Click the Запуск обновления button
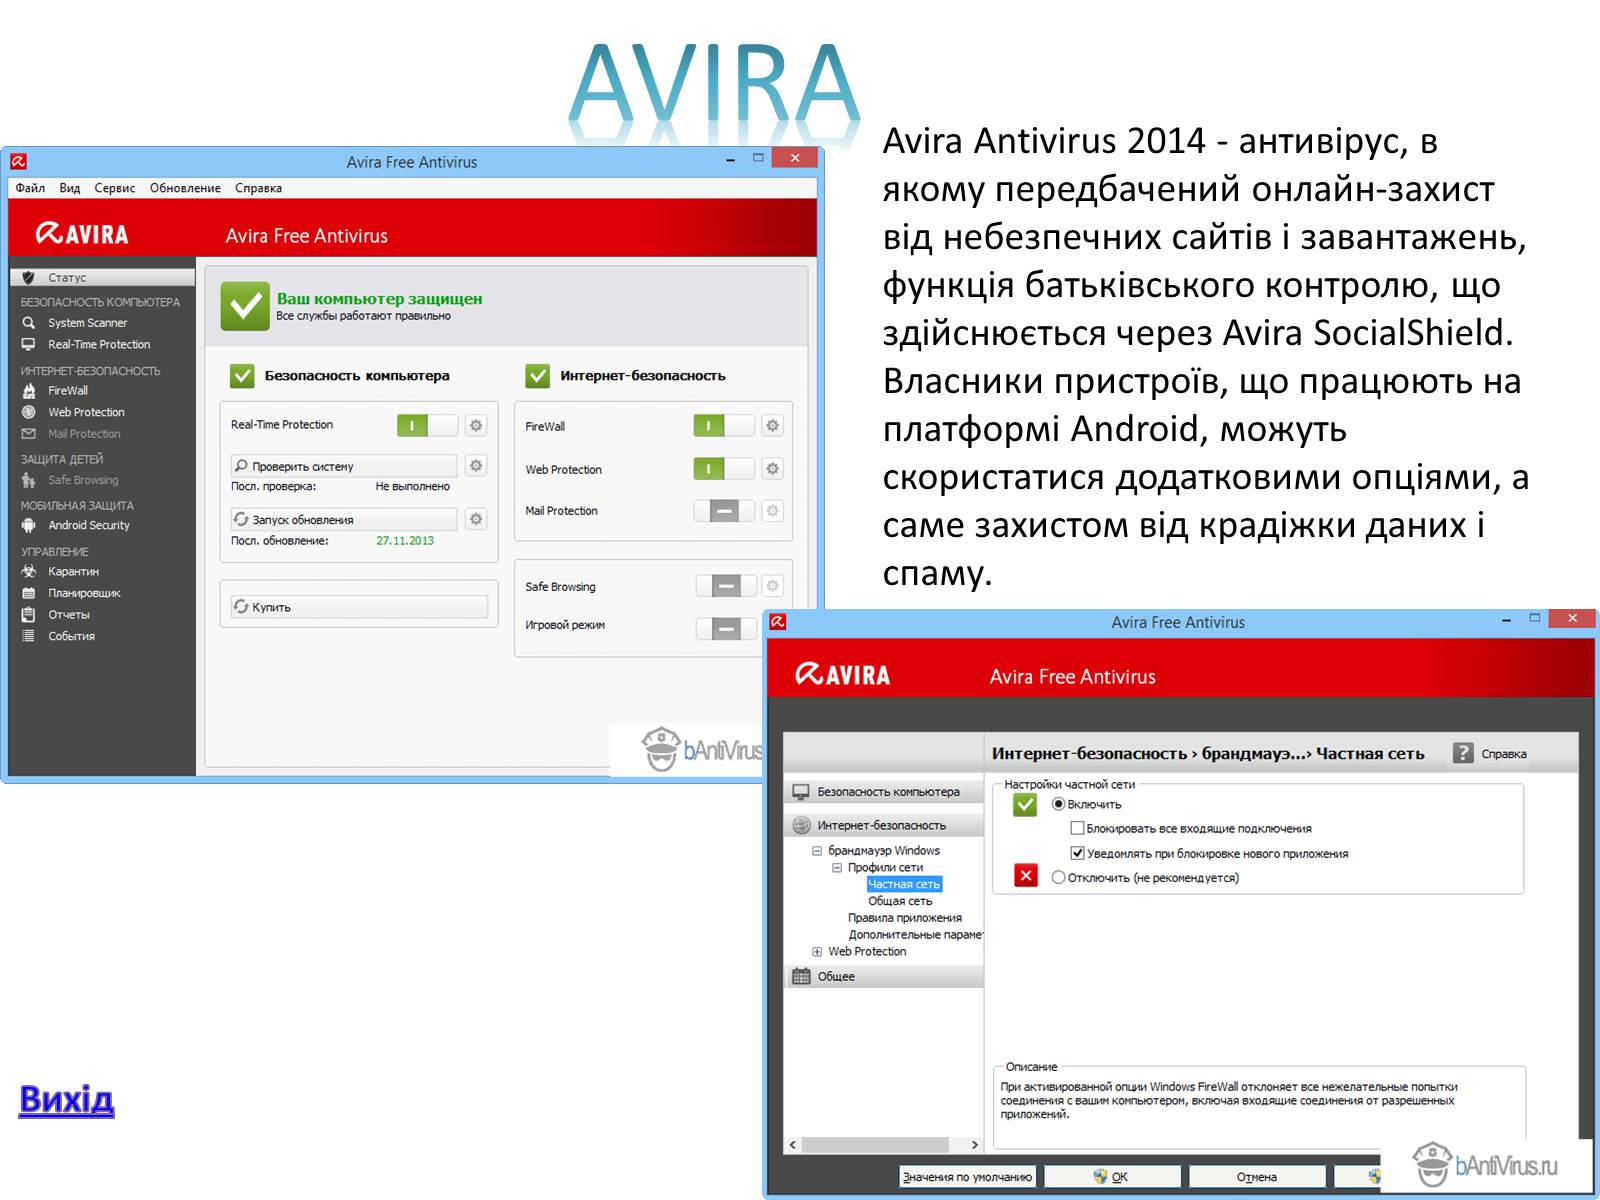 [344, 519]
